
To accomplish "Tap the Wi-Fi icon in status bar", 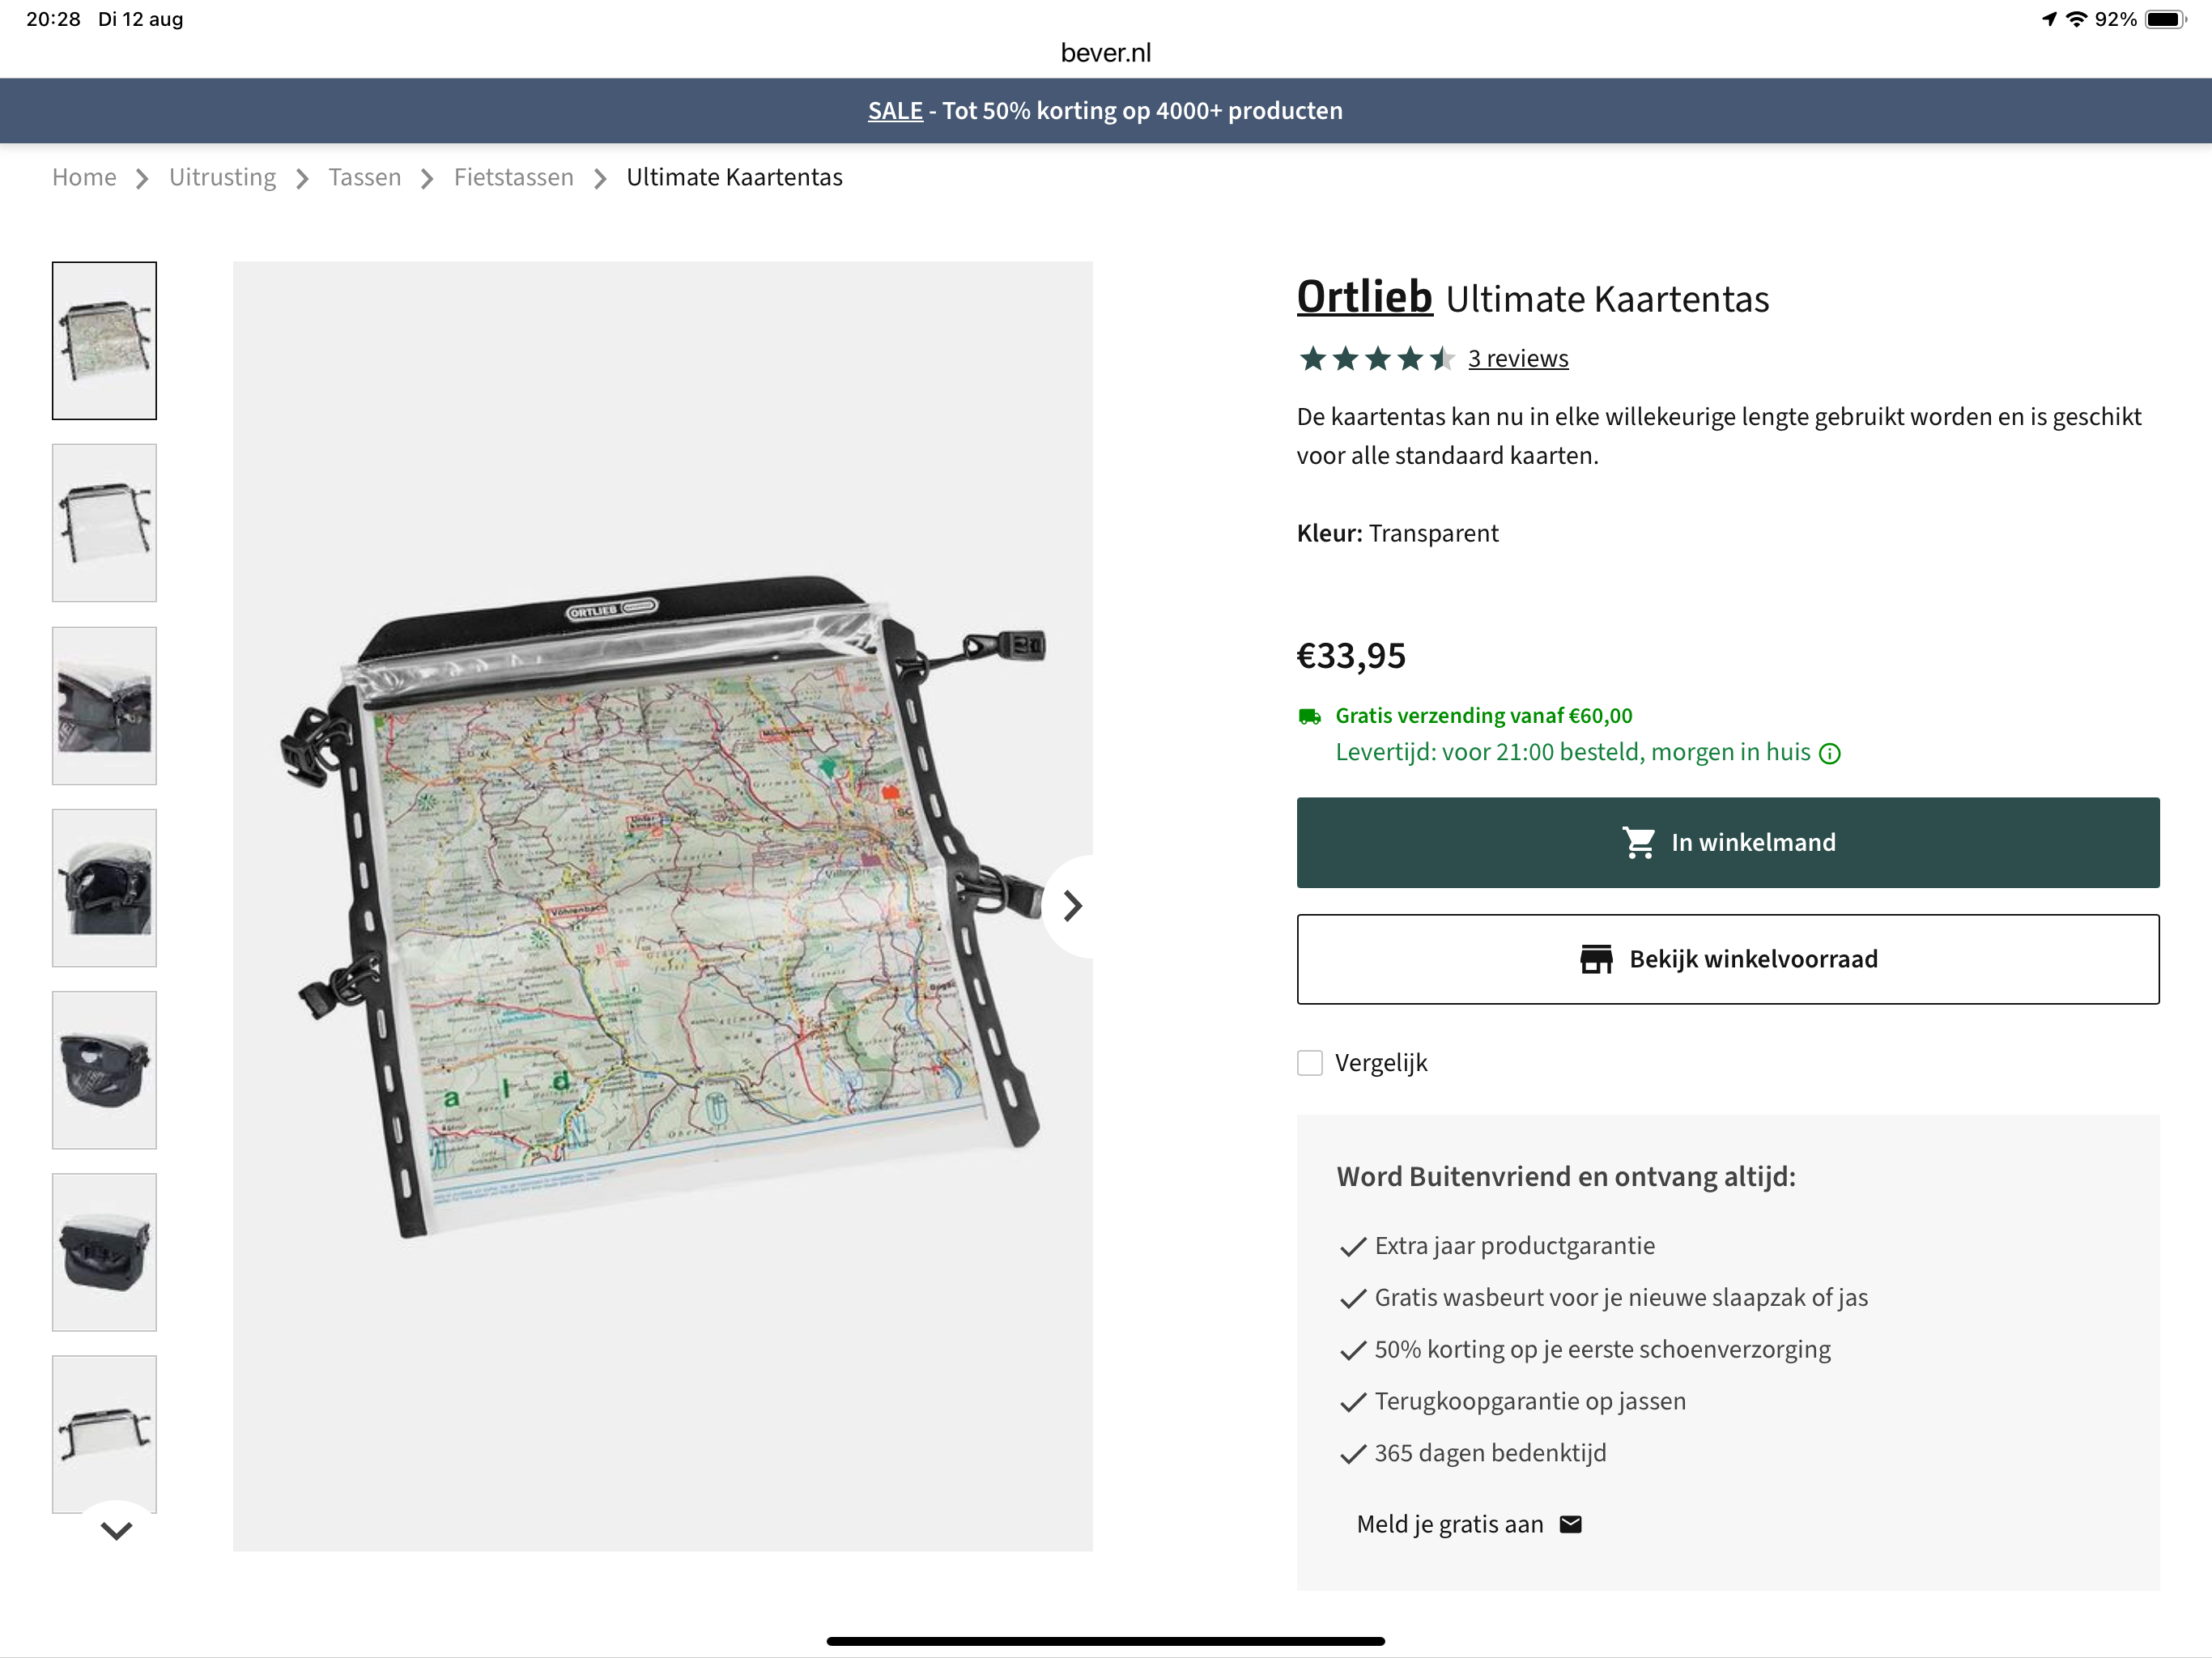I will pos(2076,19).
